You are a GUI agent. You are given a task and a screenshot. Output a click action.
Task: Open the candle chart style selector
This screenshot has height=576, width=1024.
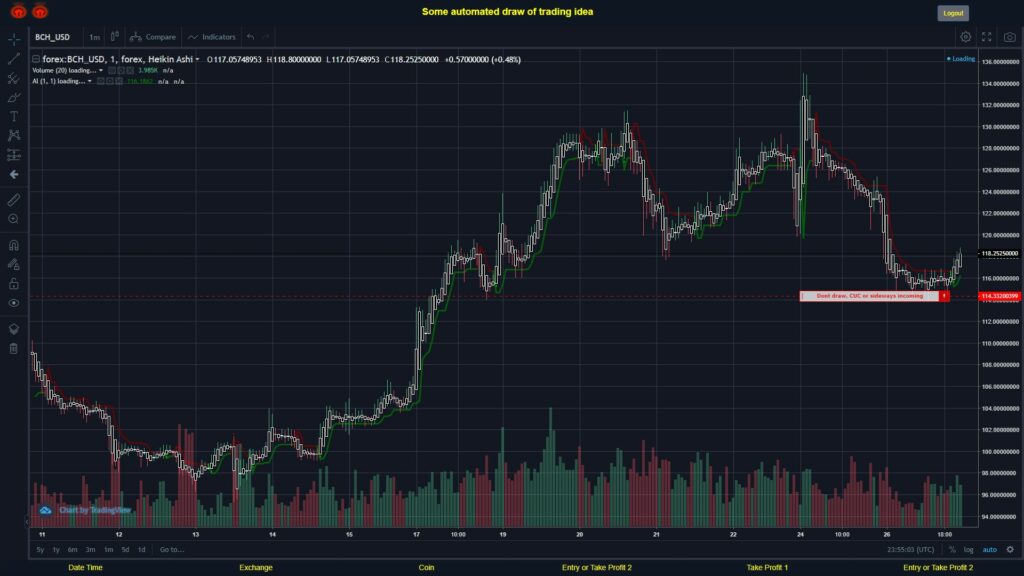tap(114, 37)
